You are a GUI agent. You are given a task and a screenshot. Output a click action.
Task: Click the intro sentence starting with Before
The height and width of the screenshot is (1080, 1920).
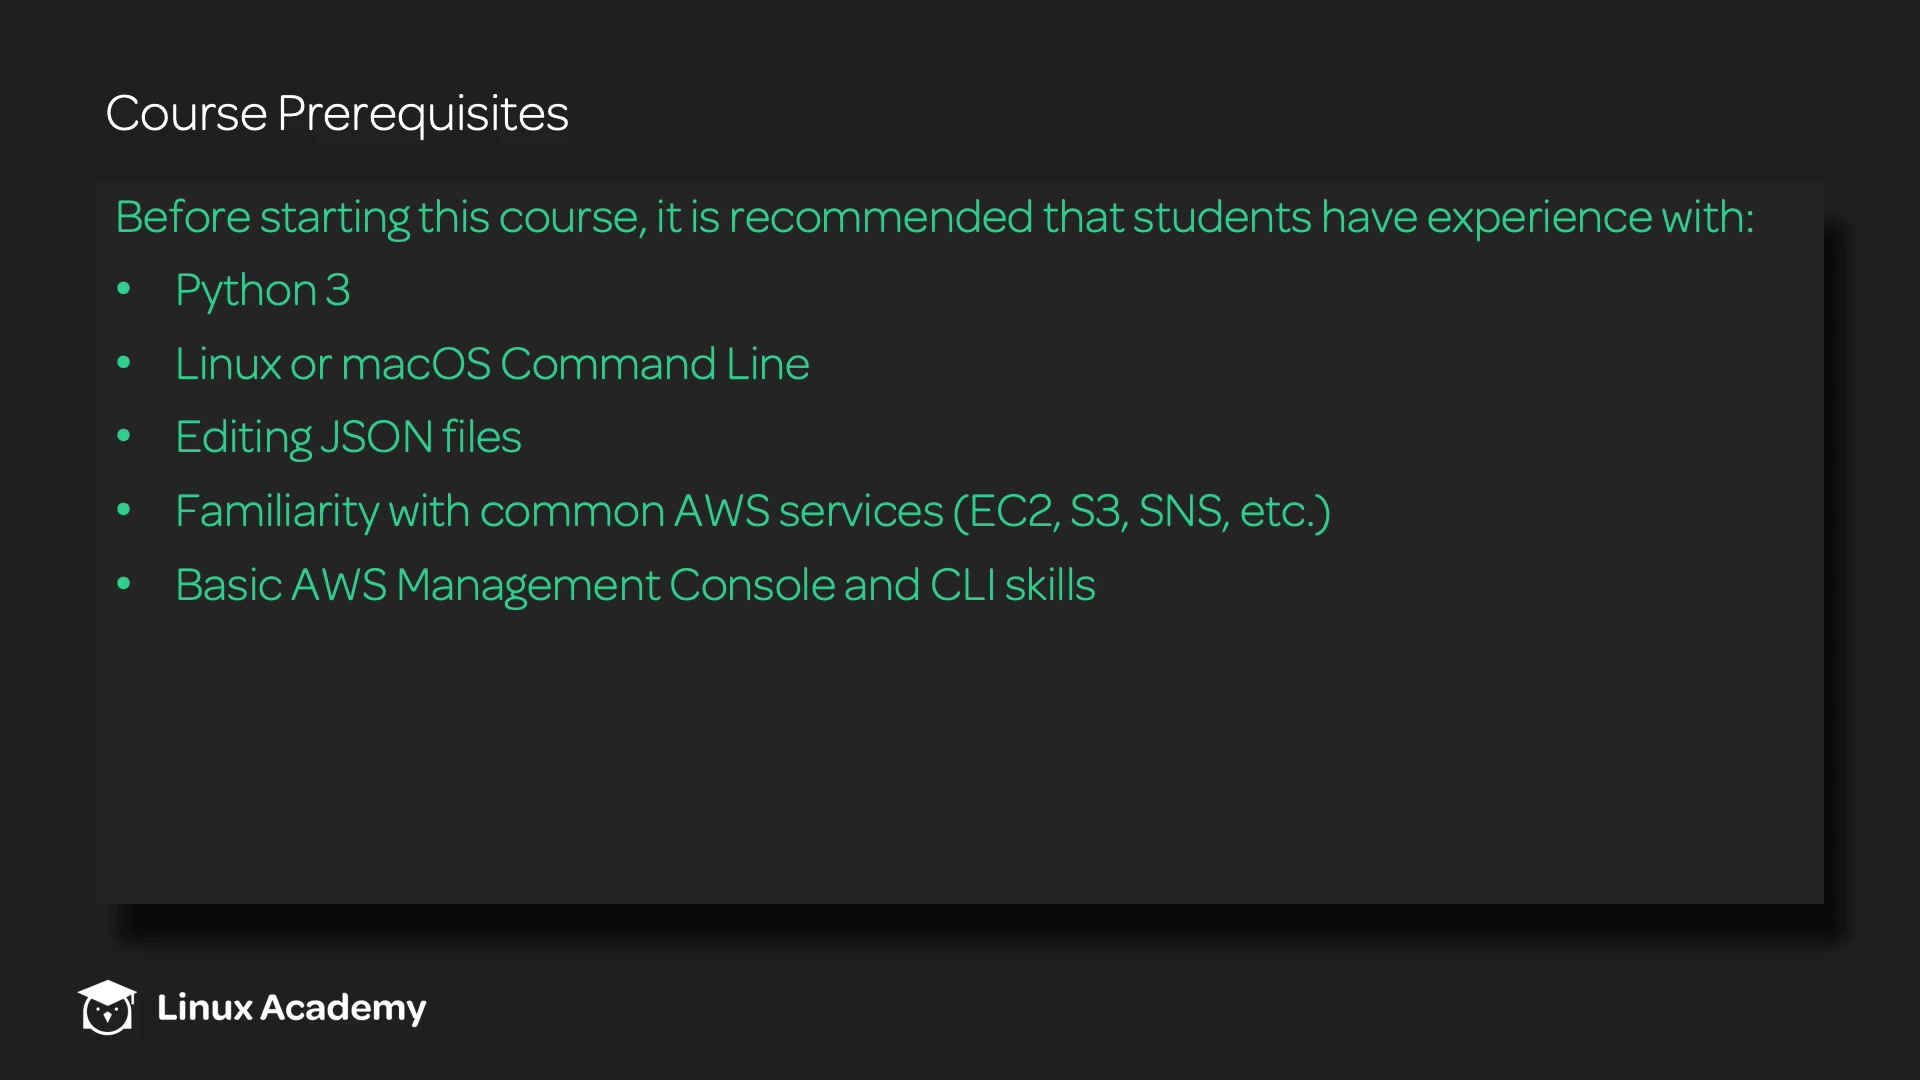pos(934,217)
